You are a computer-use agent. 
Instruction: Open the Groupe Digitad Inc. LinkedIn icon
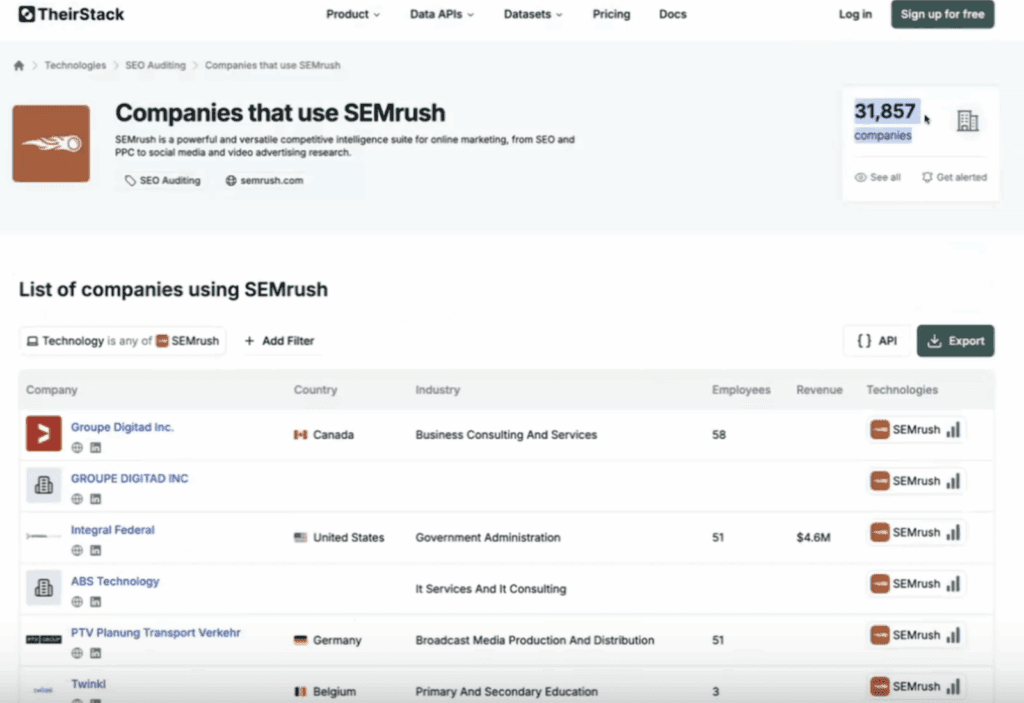click(x=95, y=448)
